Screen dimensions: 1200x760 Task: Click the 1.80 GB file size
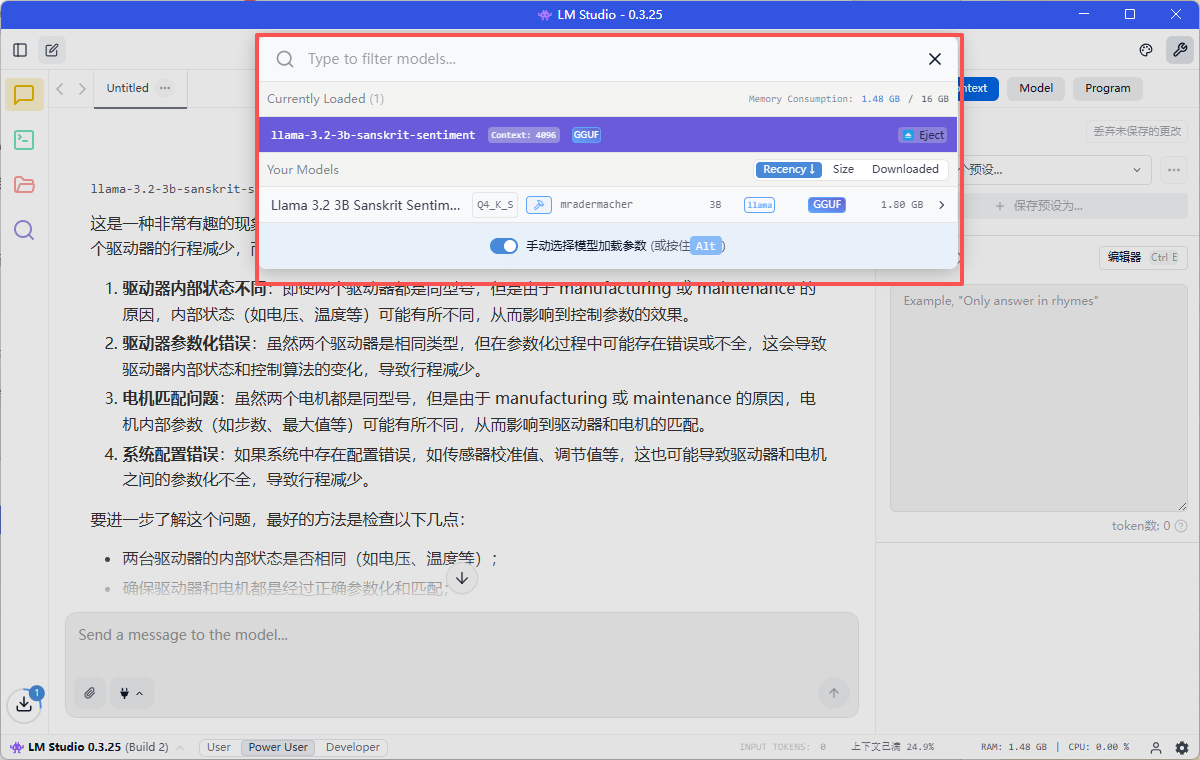pos(902,205)
